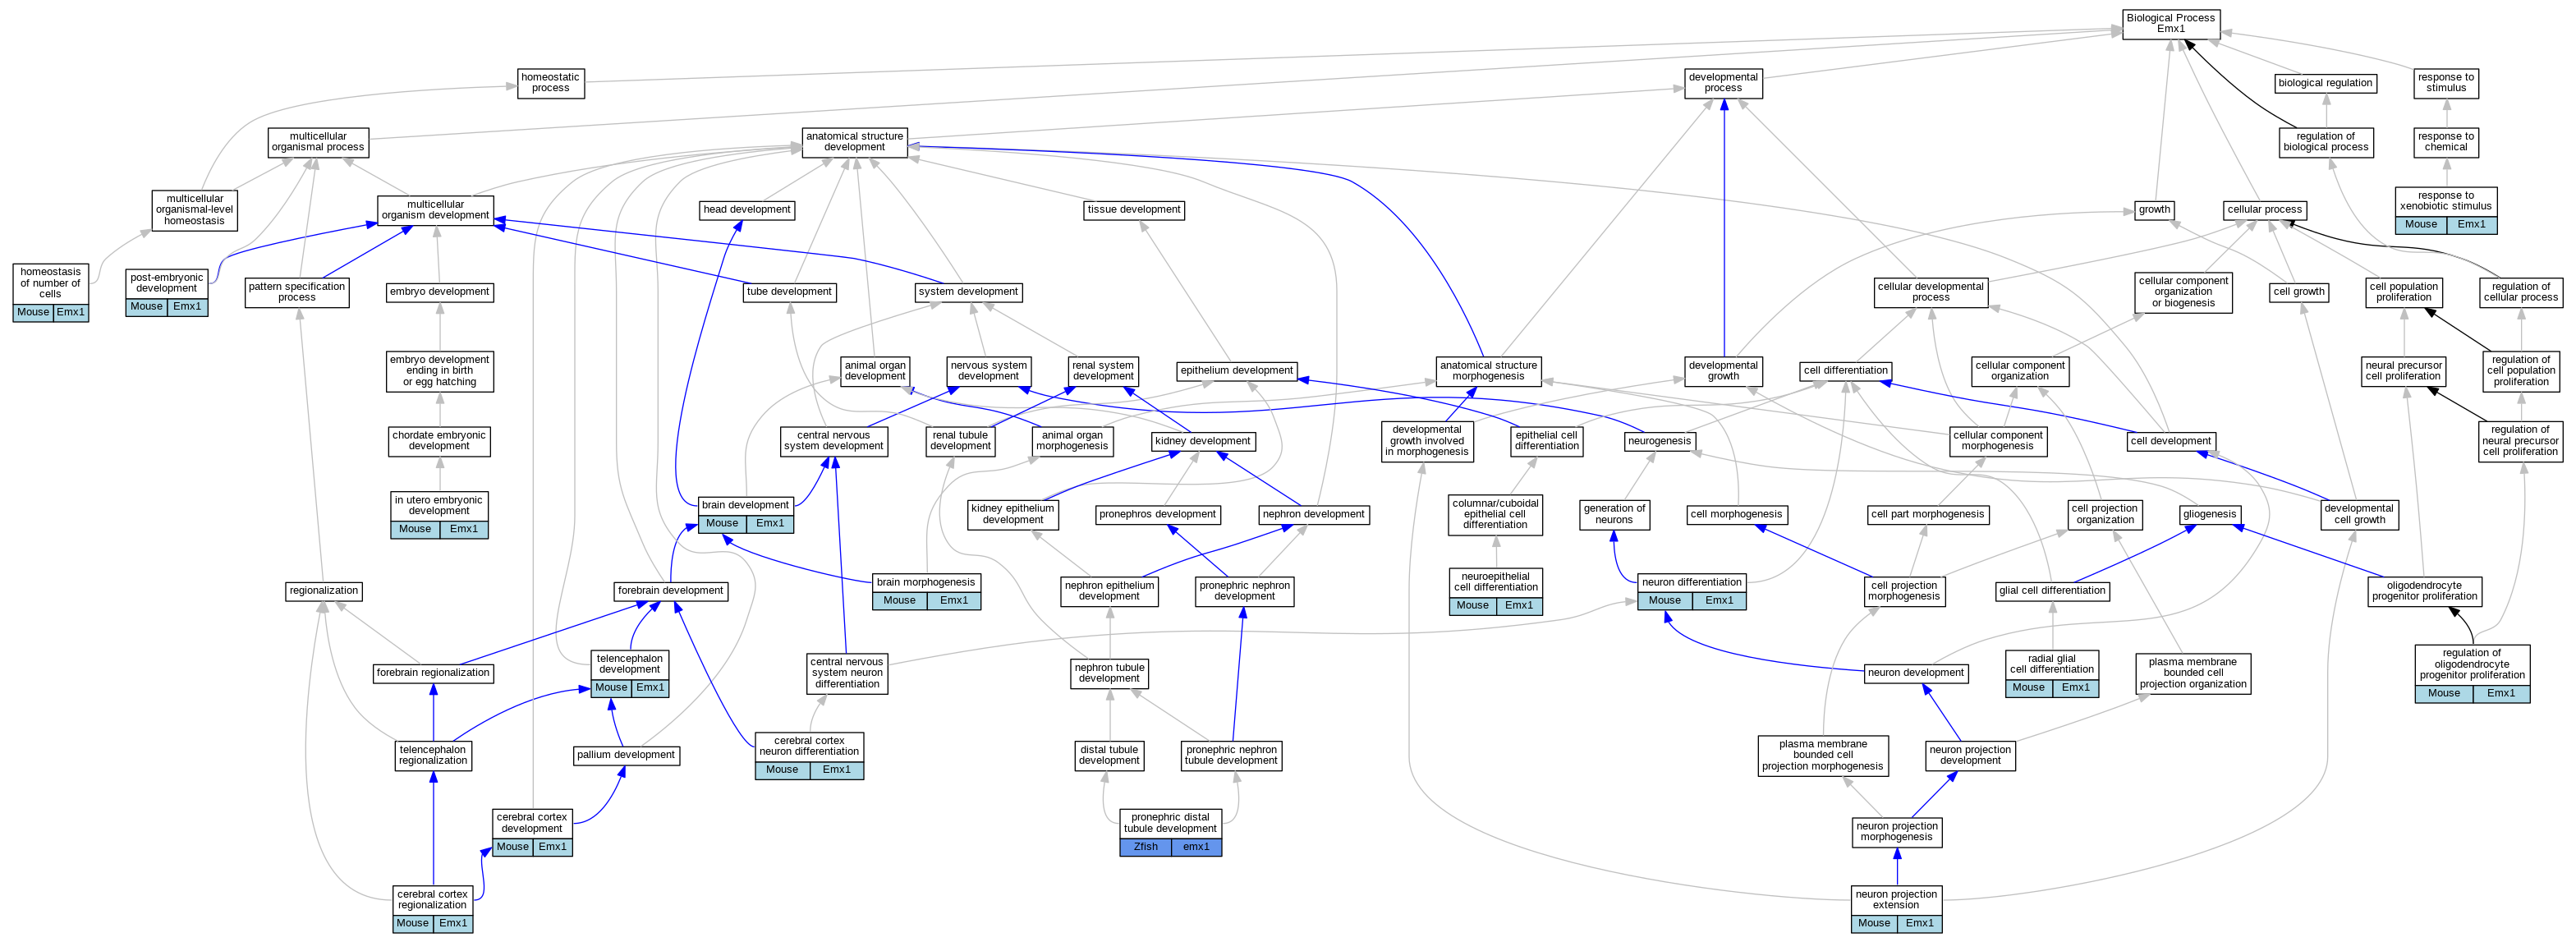Select 'glial cell differentiation' node
Image resolution: width=2576 pixels, height=942 pixels.
pyautogui.click(x=2053, y=591)
